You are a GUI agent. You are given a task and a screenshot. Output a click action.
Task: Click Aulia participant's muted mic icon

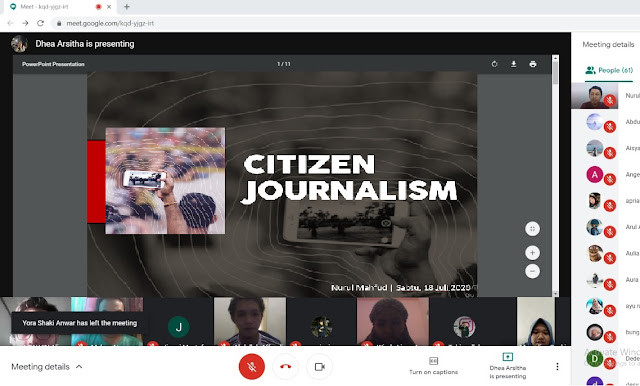point(610,258)
